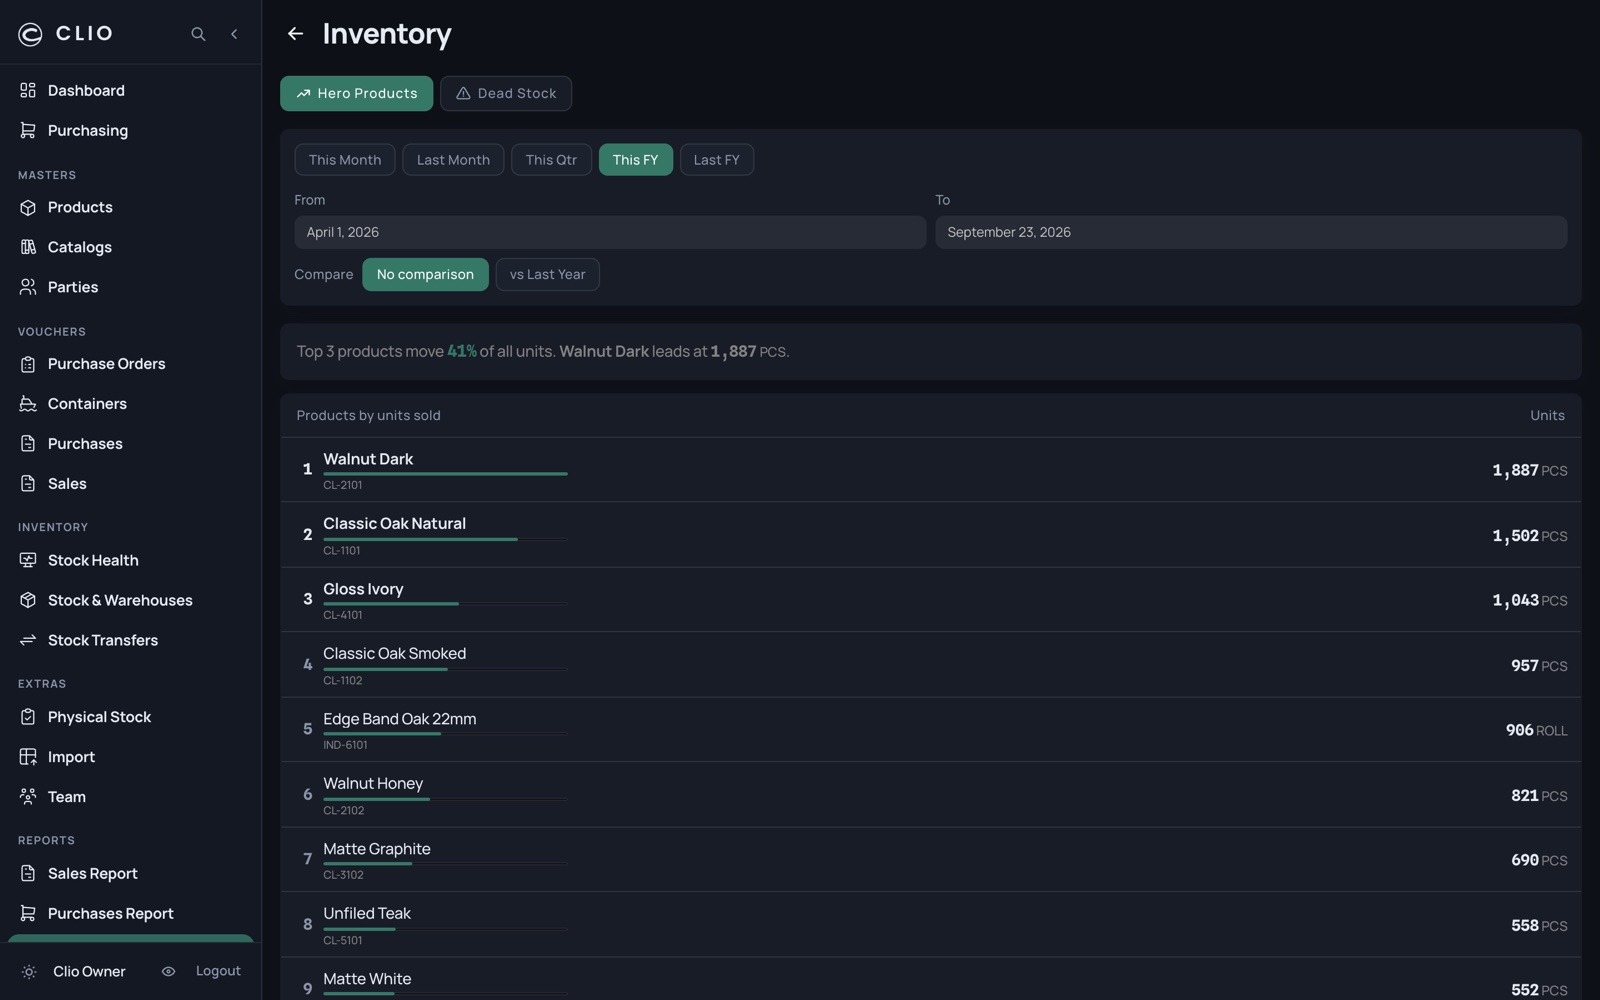Image resolution: width=1600 pixels, height=1000 pixels.
Task: Open the To date field
Action: [x=1251, y=233]
